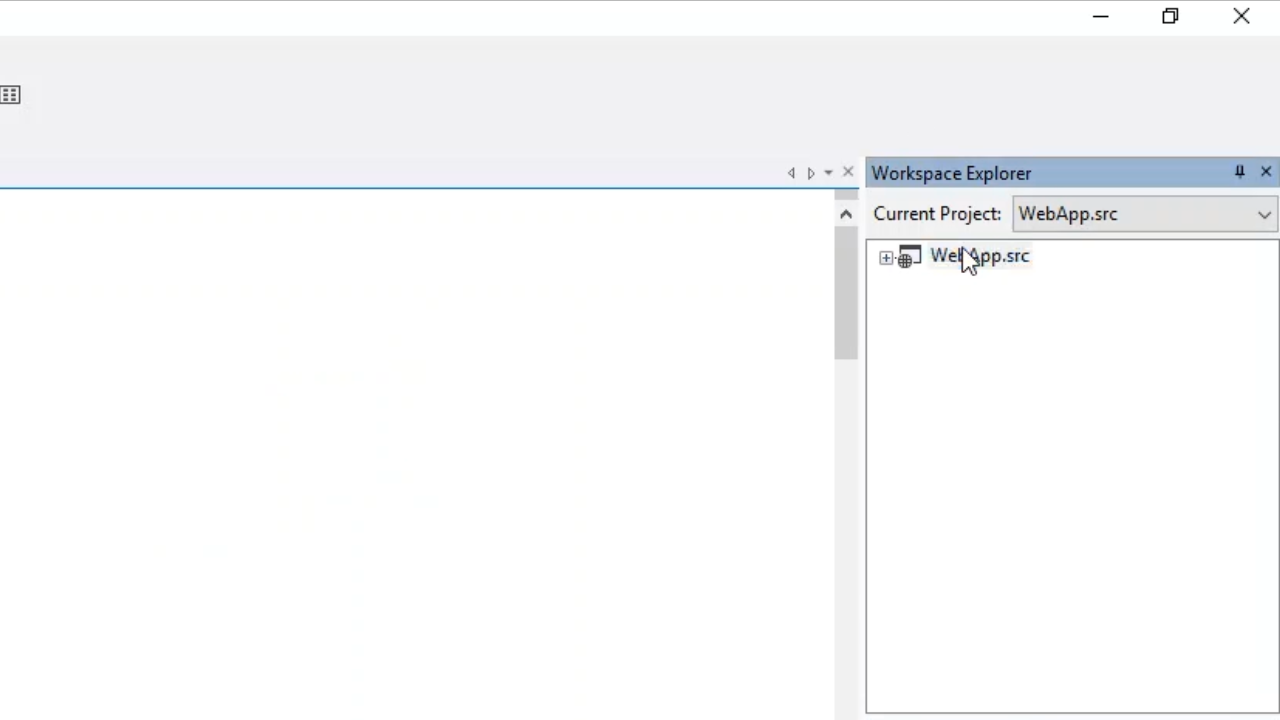Pin the Workspace Explorer panel
This screenshot has width=1280, height=720.
[1239, 172]
